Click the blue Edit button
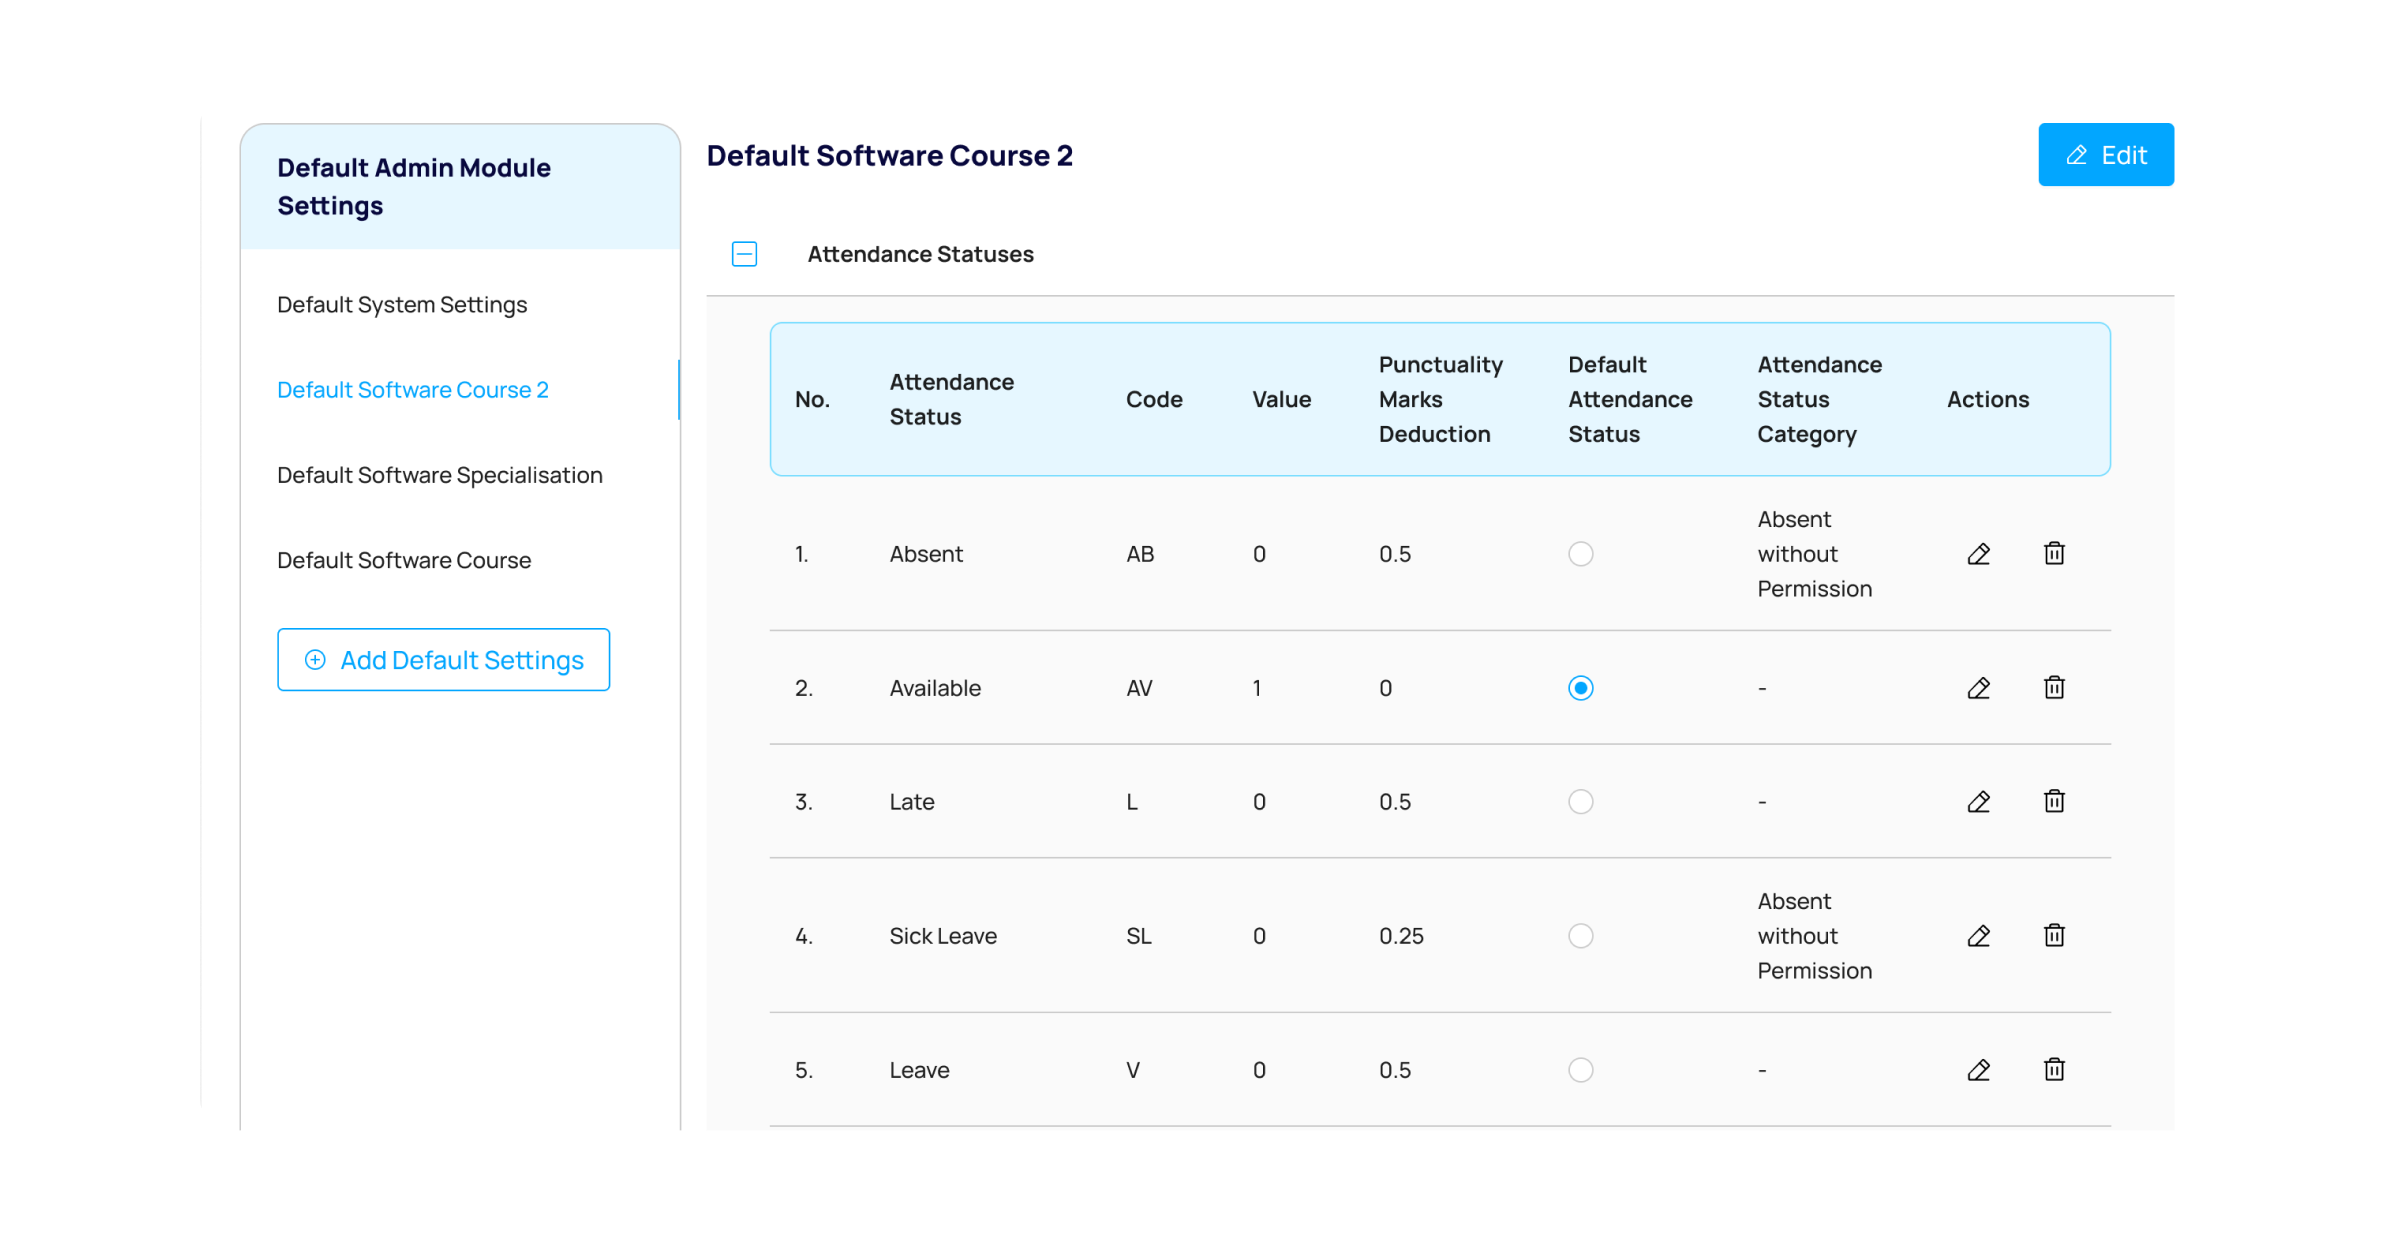Image resolution: width=2400 pixels, height=1234 pixels. coord(2106,155)
